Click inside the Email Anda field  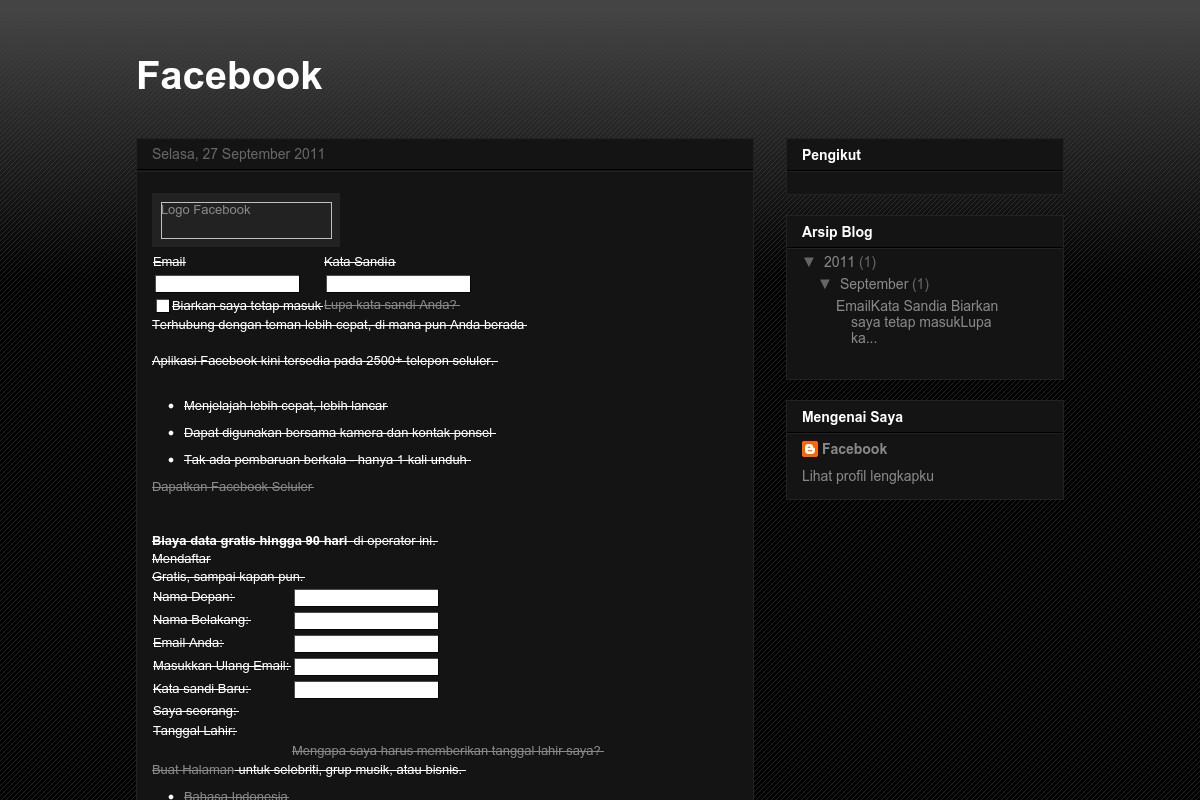(366, 644)
